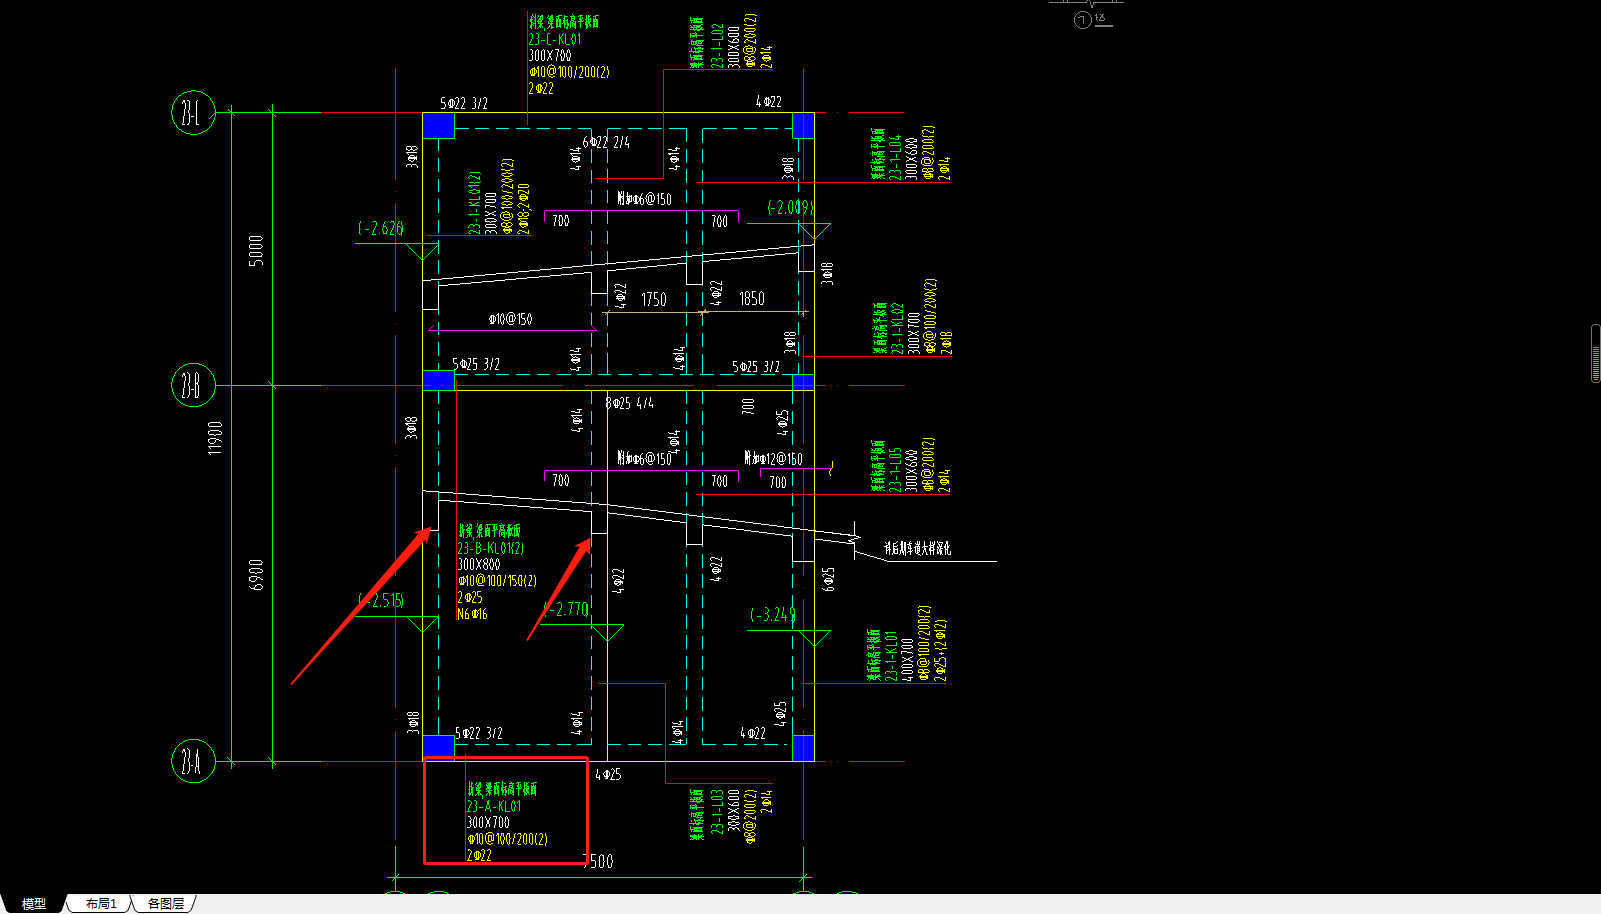
Task: Grab the vertical scrollbar handle at right edge
Action: click(x=1595, y=353)
